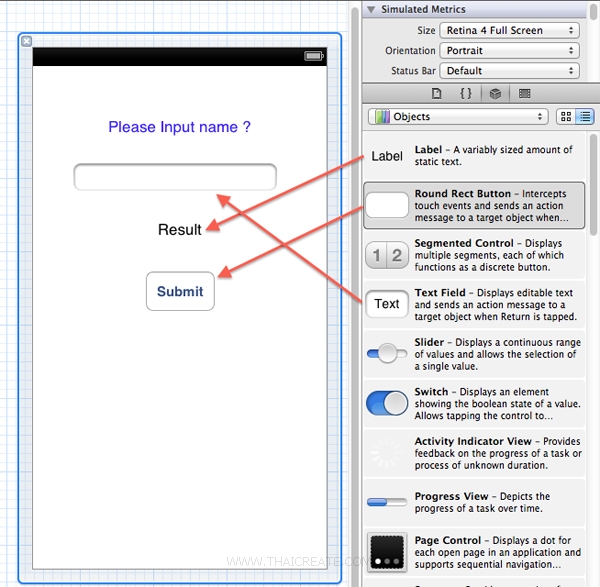Open the Orientation dropdown set to Portrait
Viewport: 600px width, 587px height.
[509, 51]
